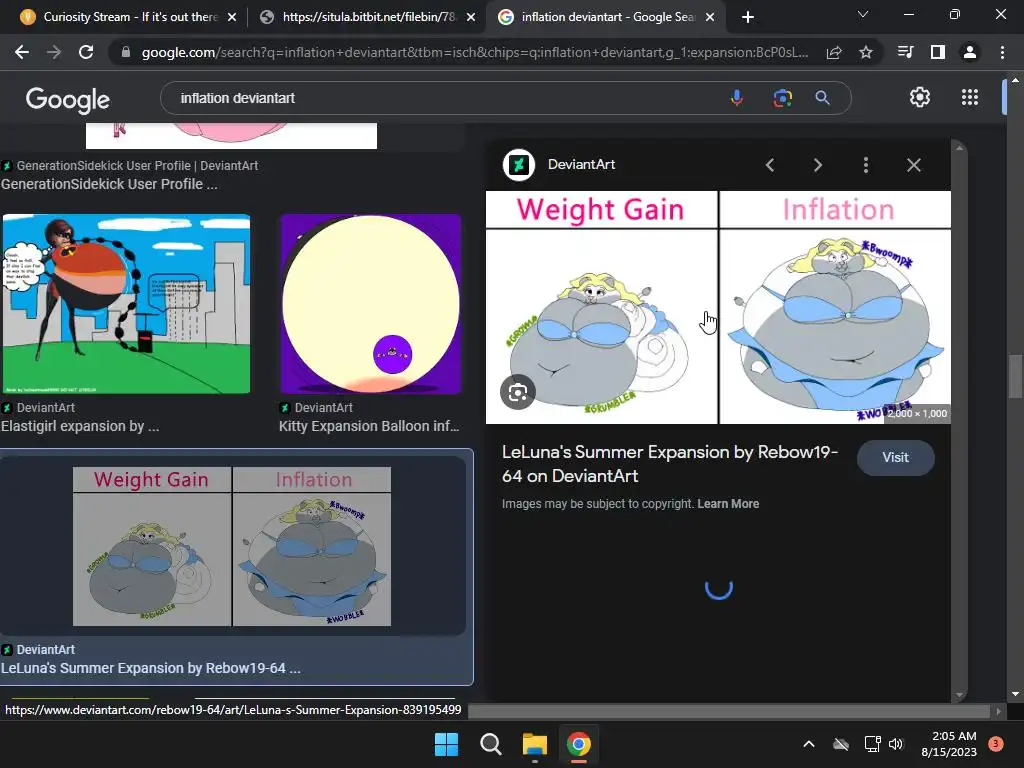The image size is (1024, 768).
Task: Open Elastigirl expansion thumbnail
Action: [x=126, y=304]
